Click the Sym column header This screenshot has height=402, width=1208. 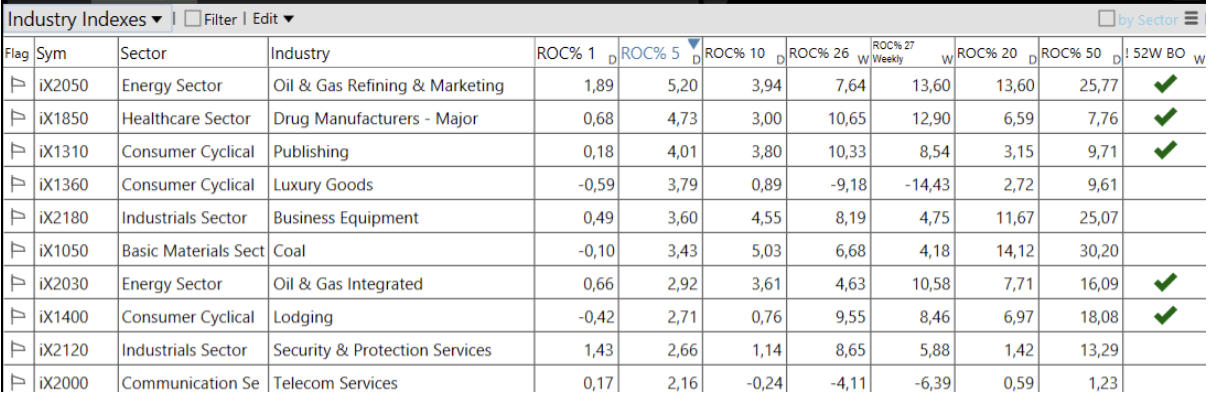[x=52, y=54]
